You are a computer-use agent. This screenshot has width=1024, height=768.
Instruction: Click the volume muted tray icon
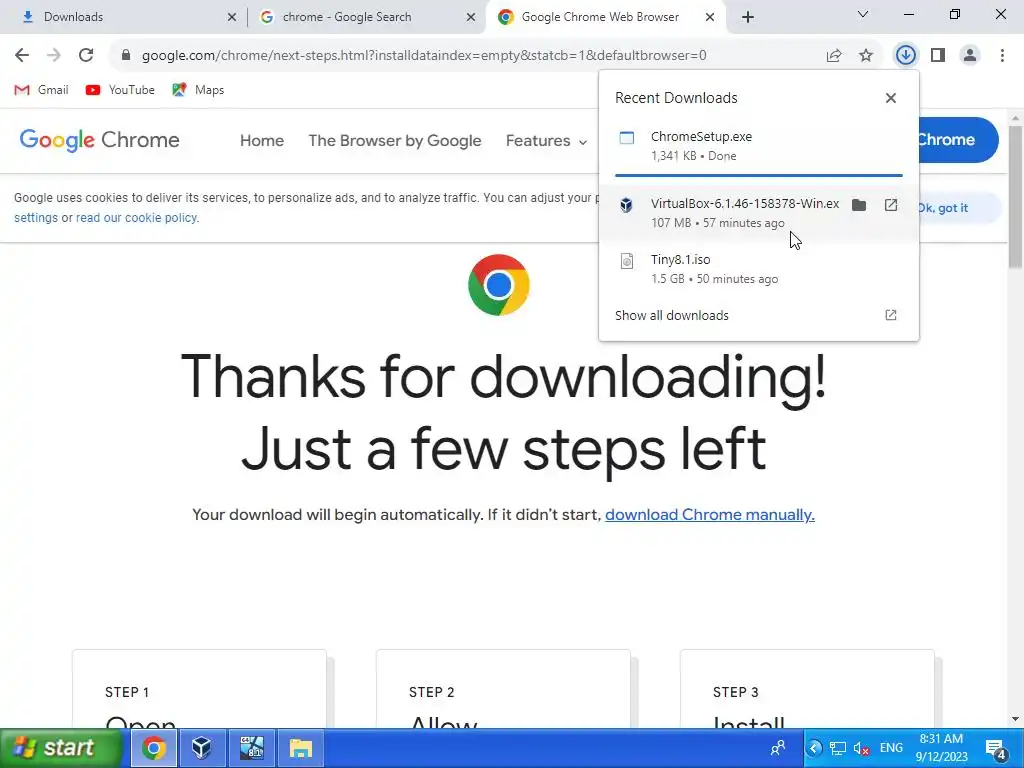[861, 748]
